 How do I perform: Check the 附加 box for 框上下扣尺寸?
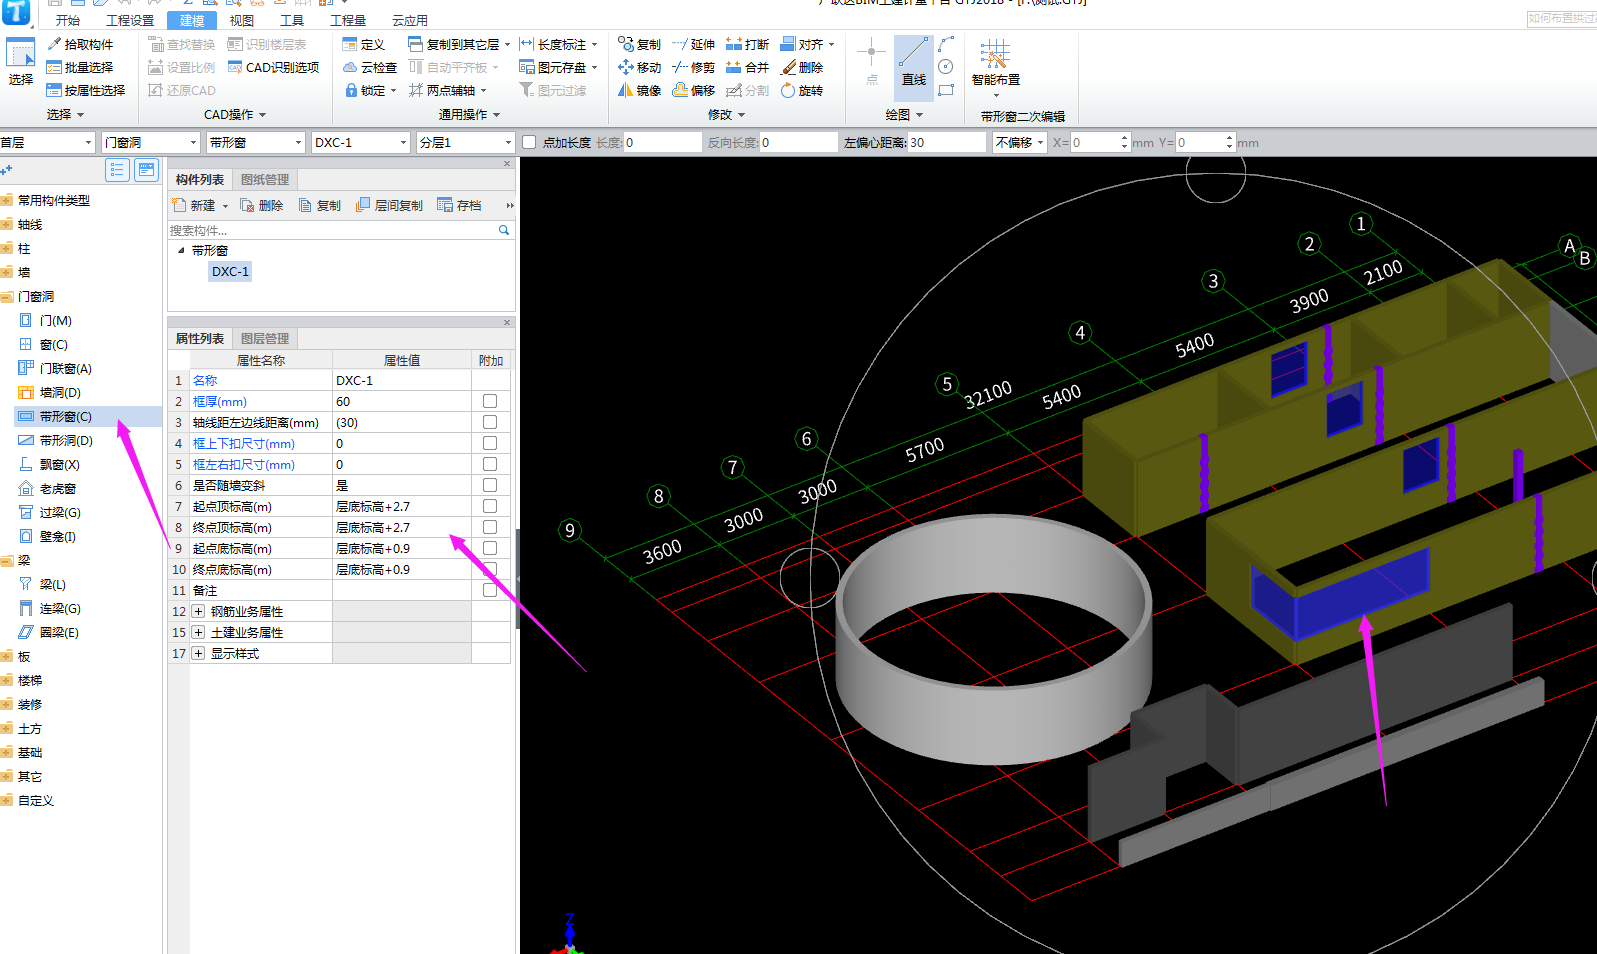tap(490, 443)
